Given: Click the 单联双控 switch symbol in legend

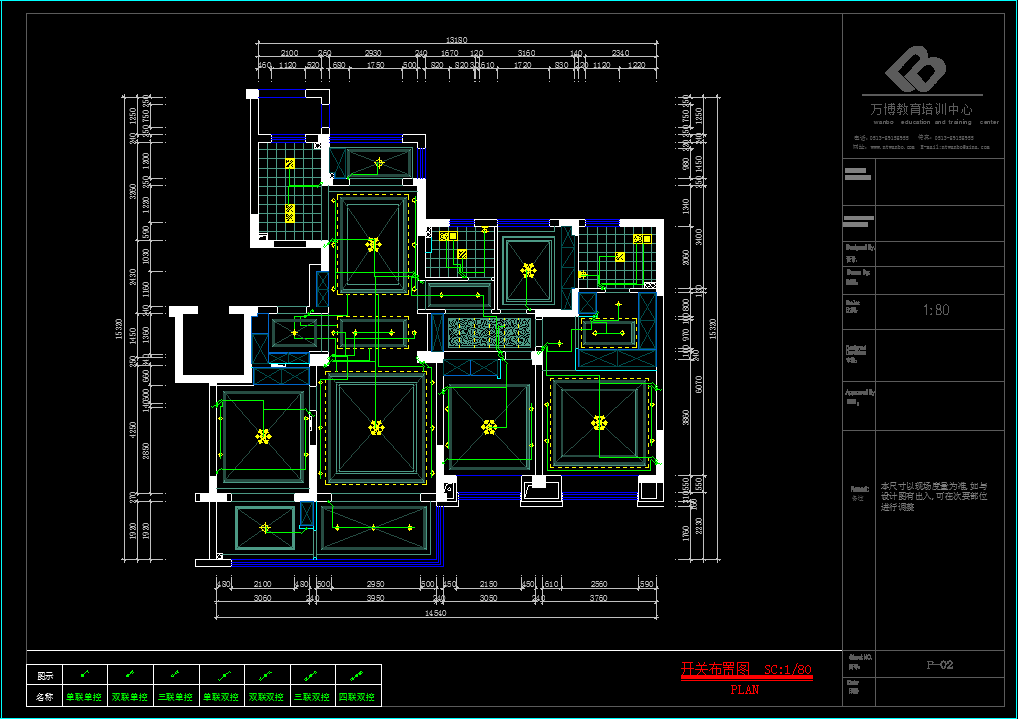Looking at the screenshot, I should pyautogui.click(x=223, y=674).
